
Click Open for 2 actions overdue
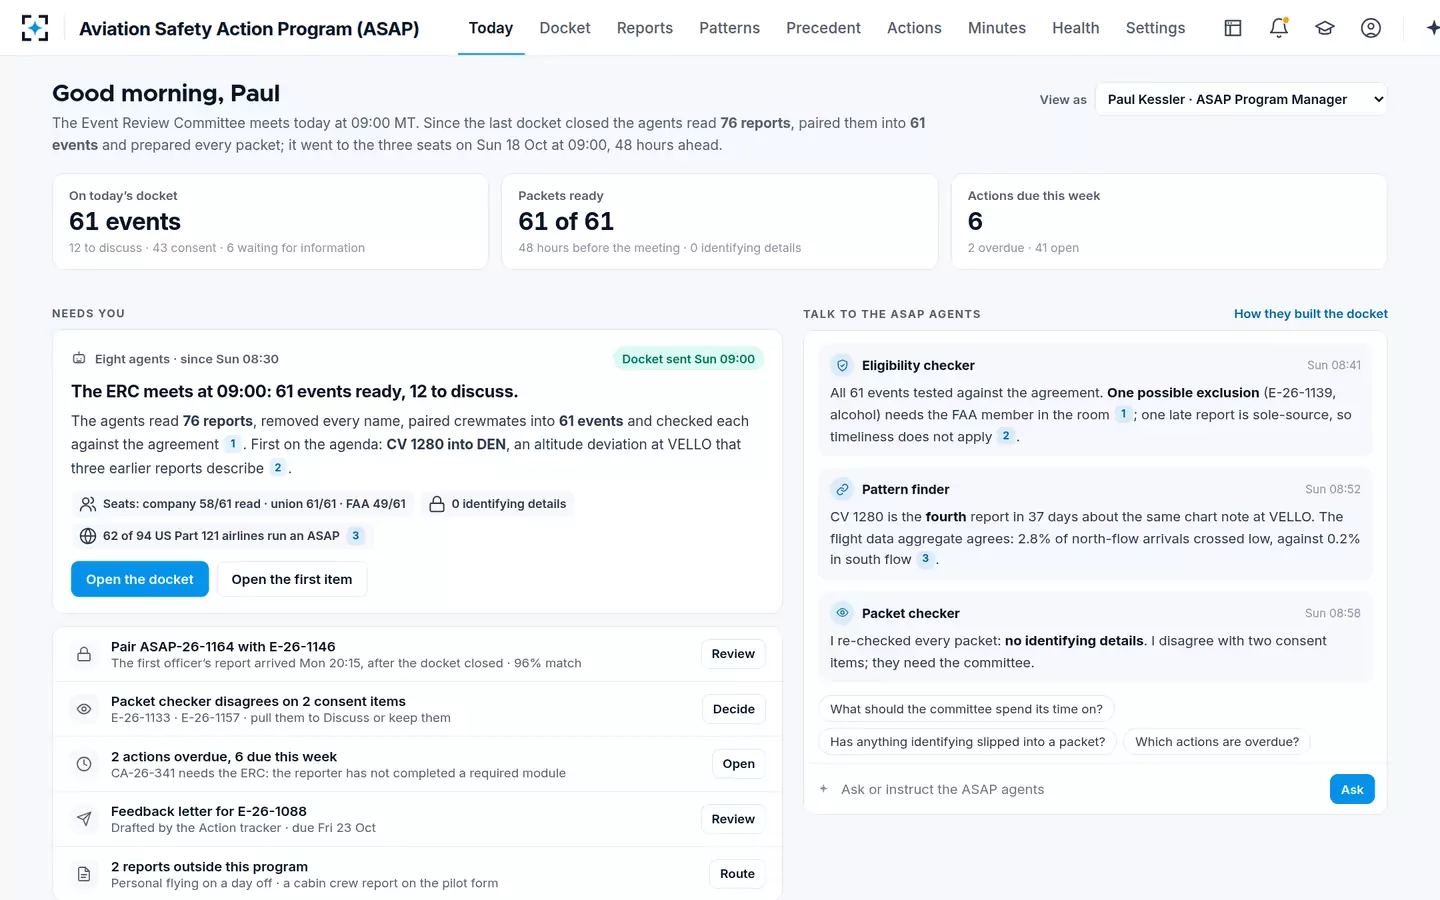point(738,764)
